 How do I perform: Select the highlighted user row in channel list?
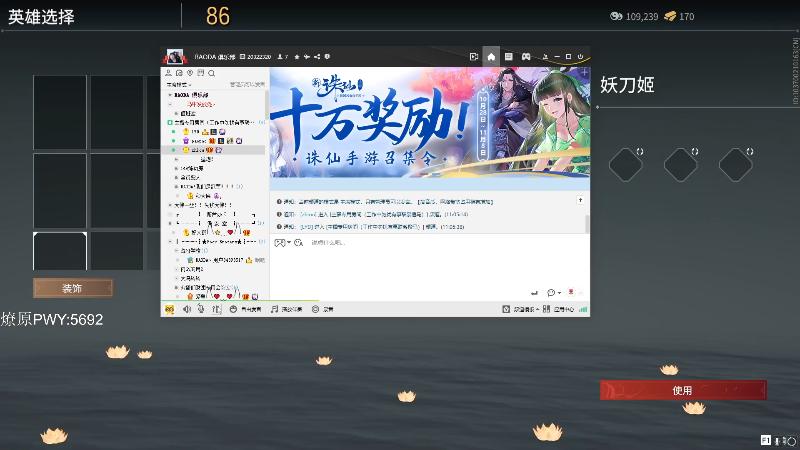point(213,150)
